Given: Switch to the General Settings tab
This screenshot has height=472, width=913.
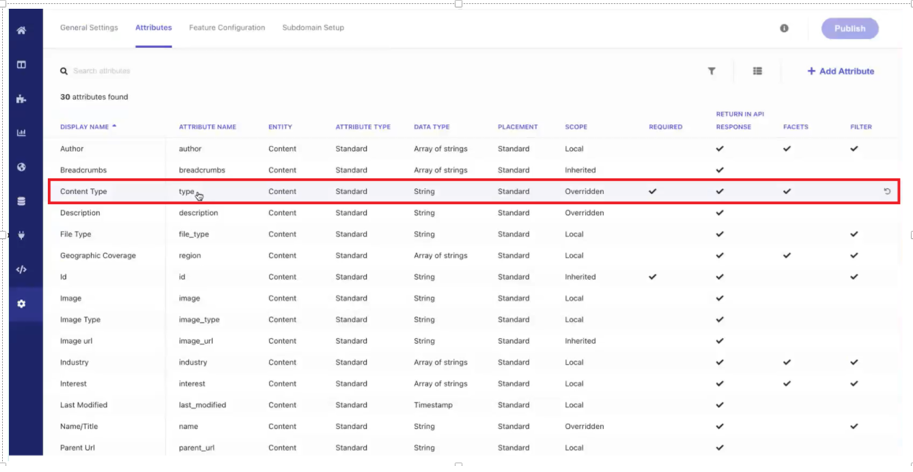Looking at the screenshot, I should (x=89, y=27).
